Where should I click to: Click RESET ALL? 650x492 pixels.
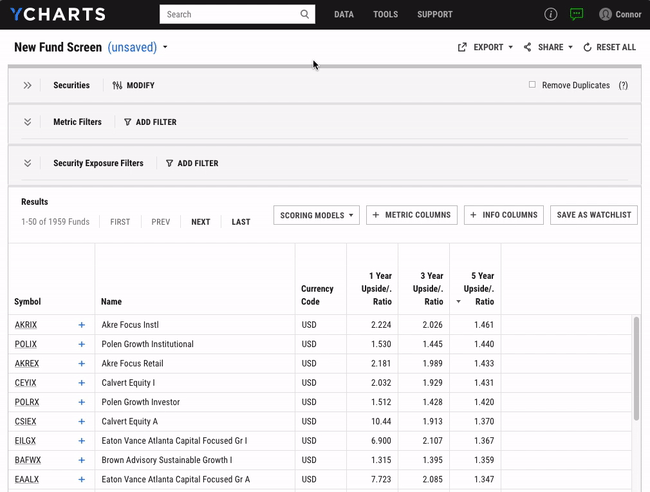point(609,47)
